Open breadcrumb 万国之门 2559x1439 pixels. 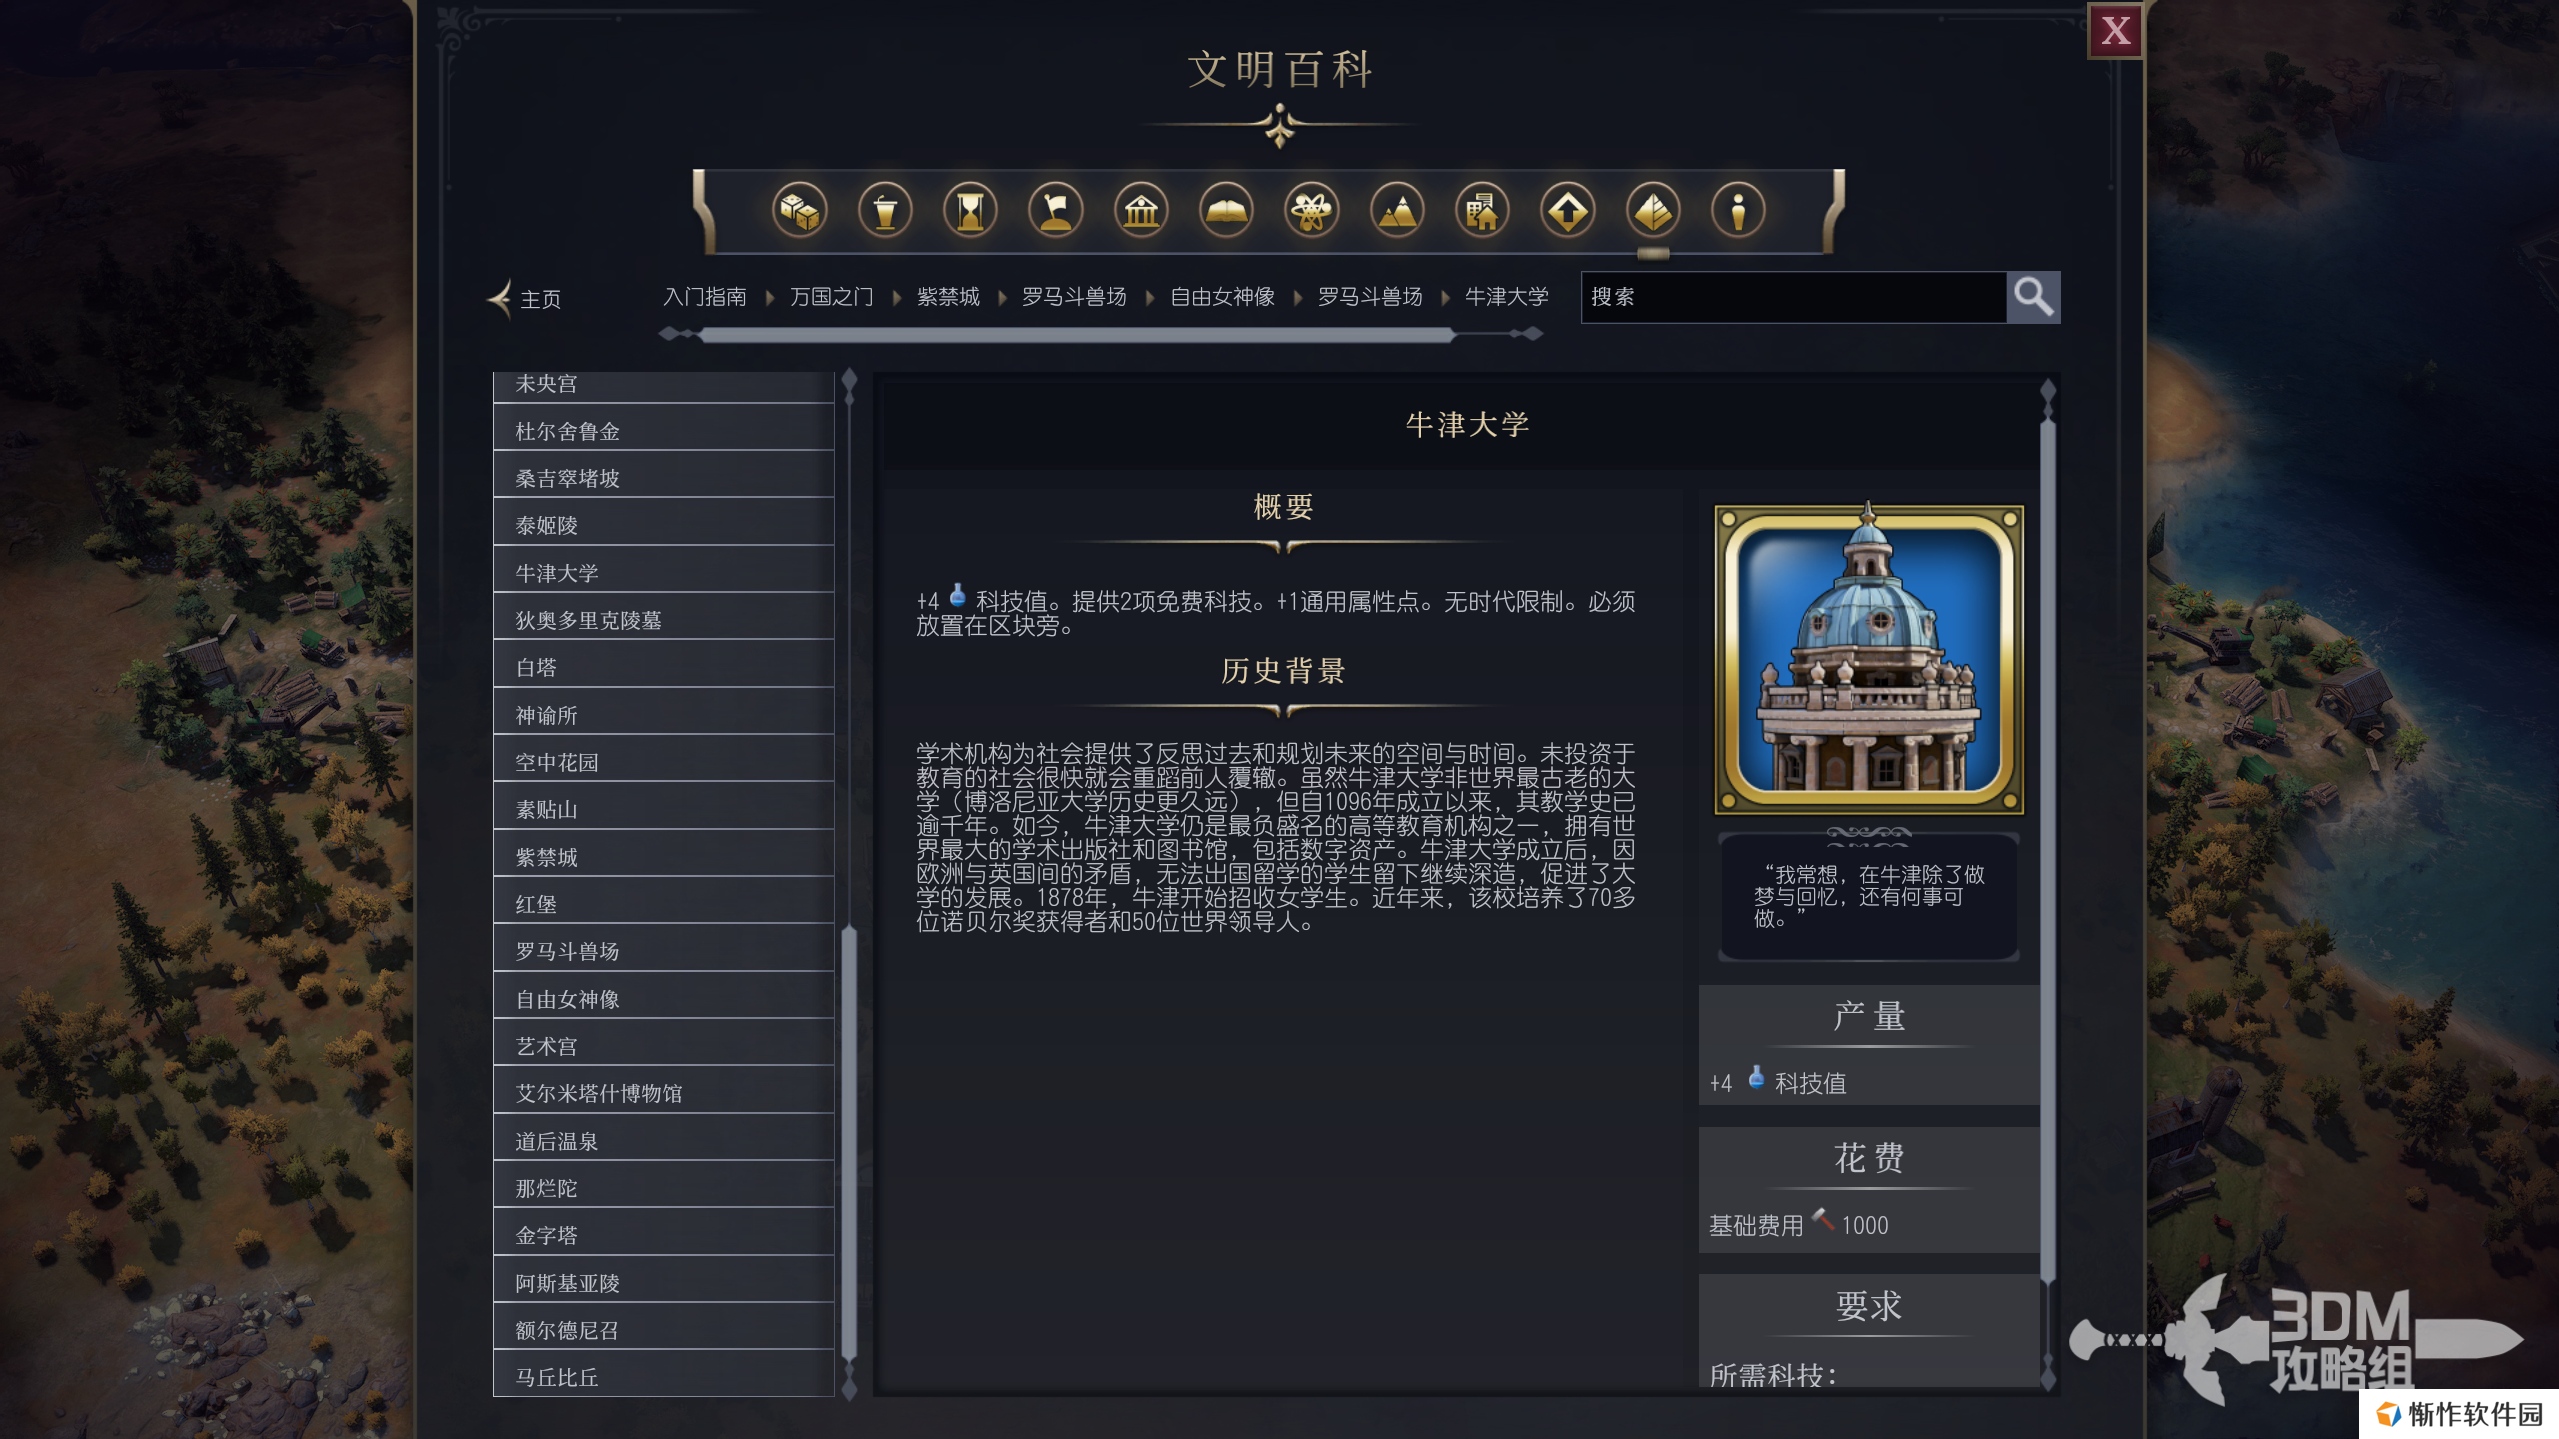point(832,297)
